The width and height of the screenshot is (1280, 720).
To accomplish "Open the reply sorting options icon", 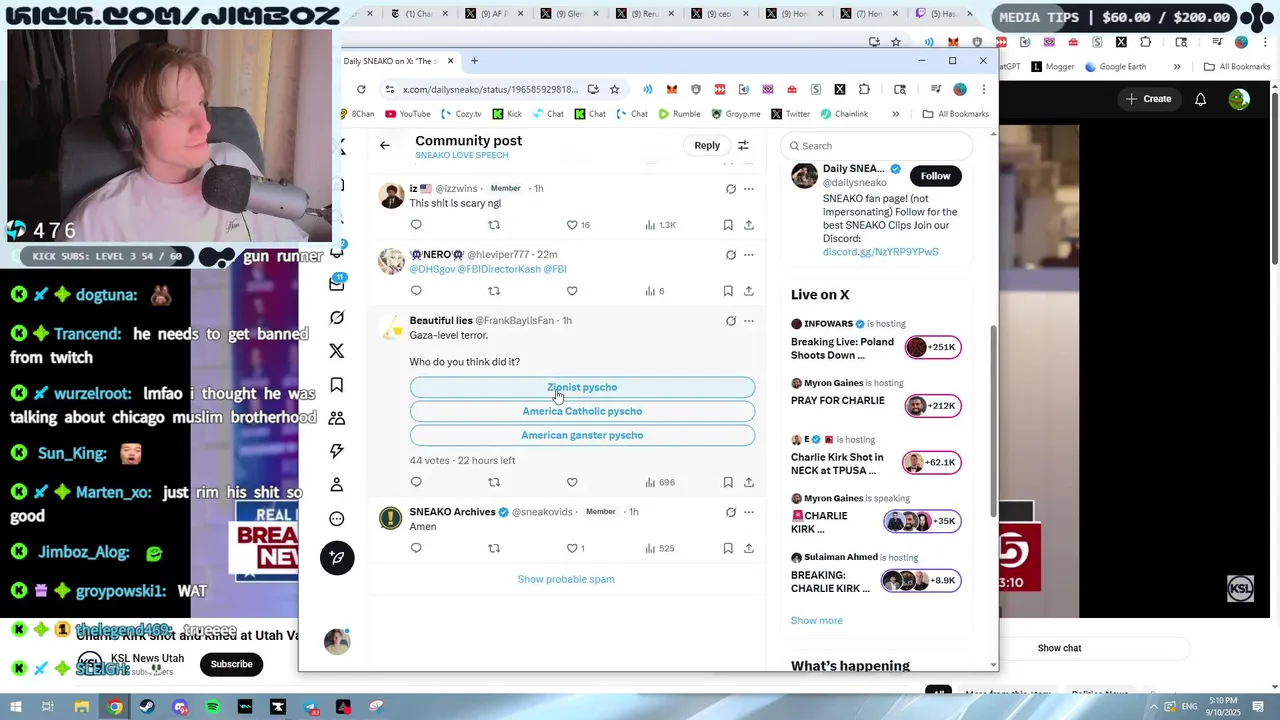I will pos(743,146).
